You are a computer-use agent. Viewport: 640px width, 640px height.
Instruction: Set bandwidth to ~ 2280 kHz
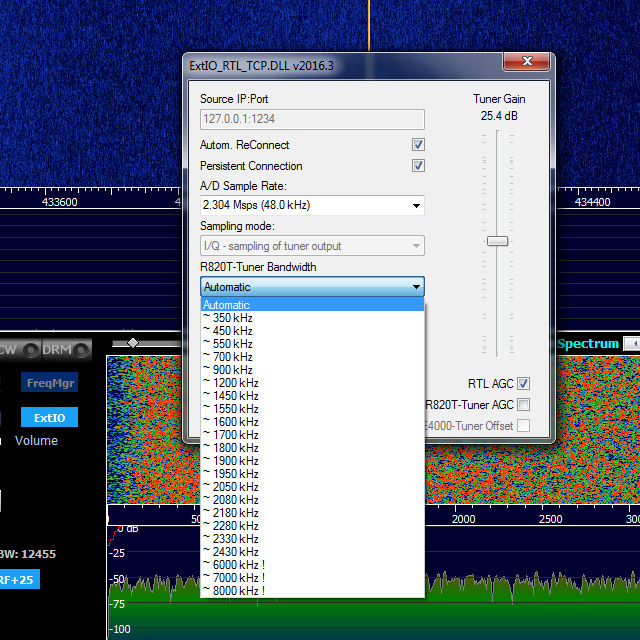pyautogui.click(x=312, y=526)
